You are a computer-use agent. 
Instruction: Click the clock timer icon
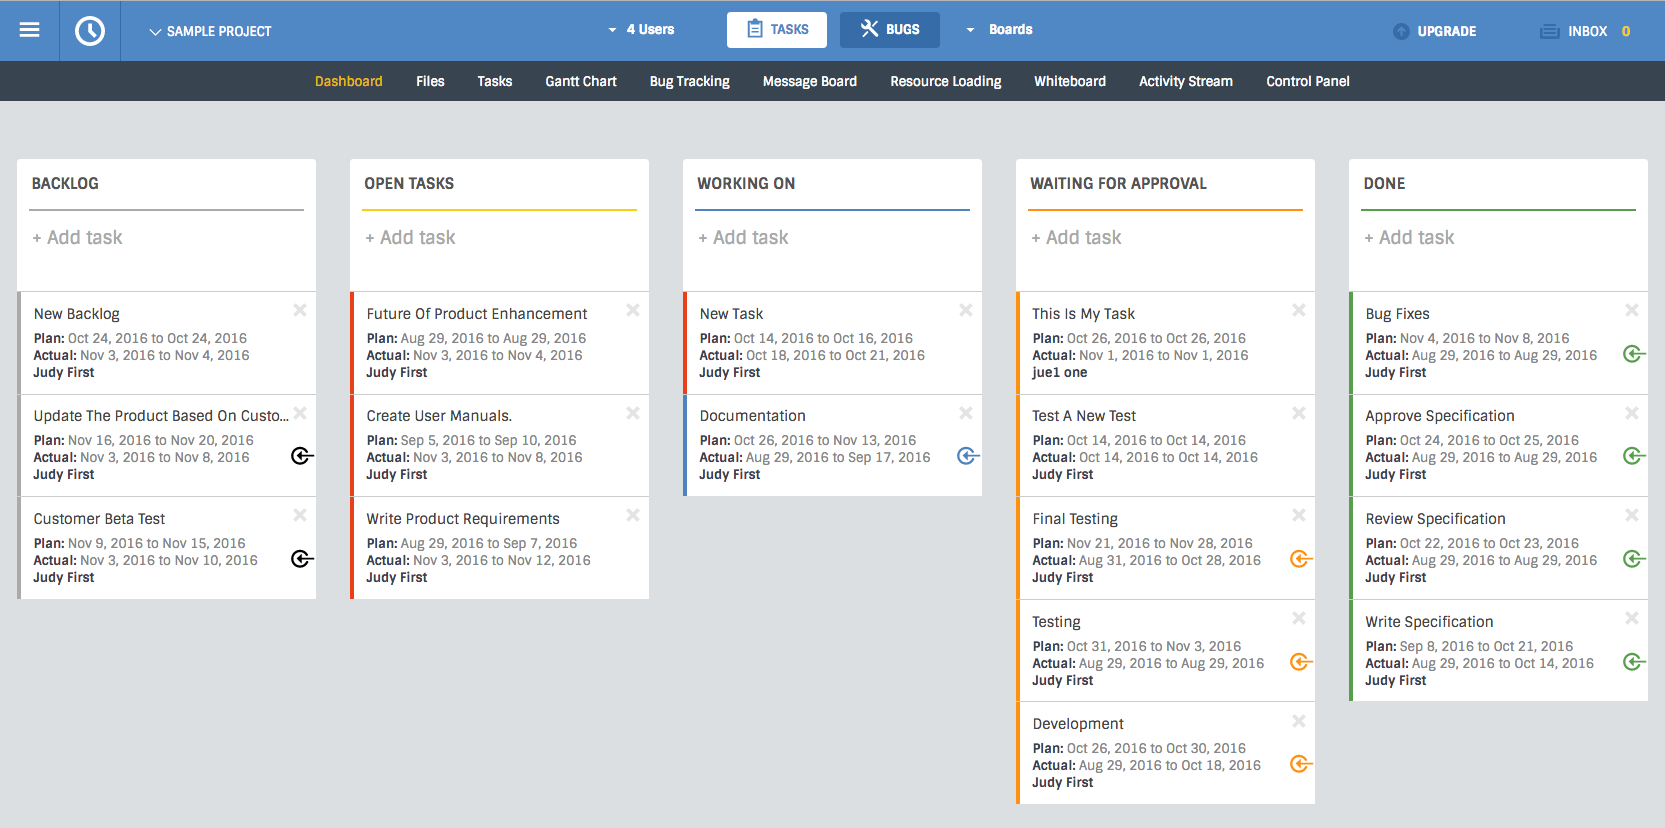click(x=90, y=31)
